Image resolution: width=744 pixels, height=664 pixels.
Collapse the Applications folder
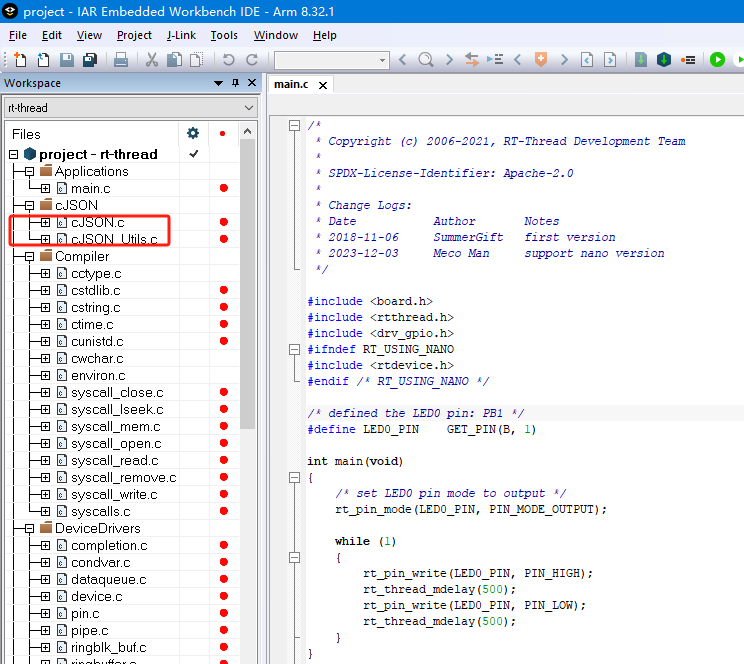[x=29, y=171]
